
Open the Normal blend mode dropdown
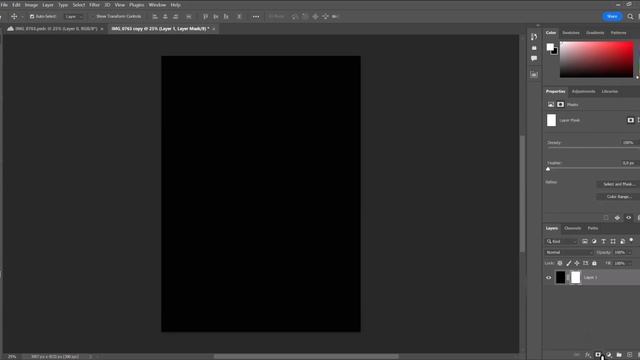tap(569, 252)
